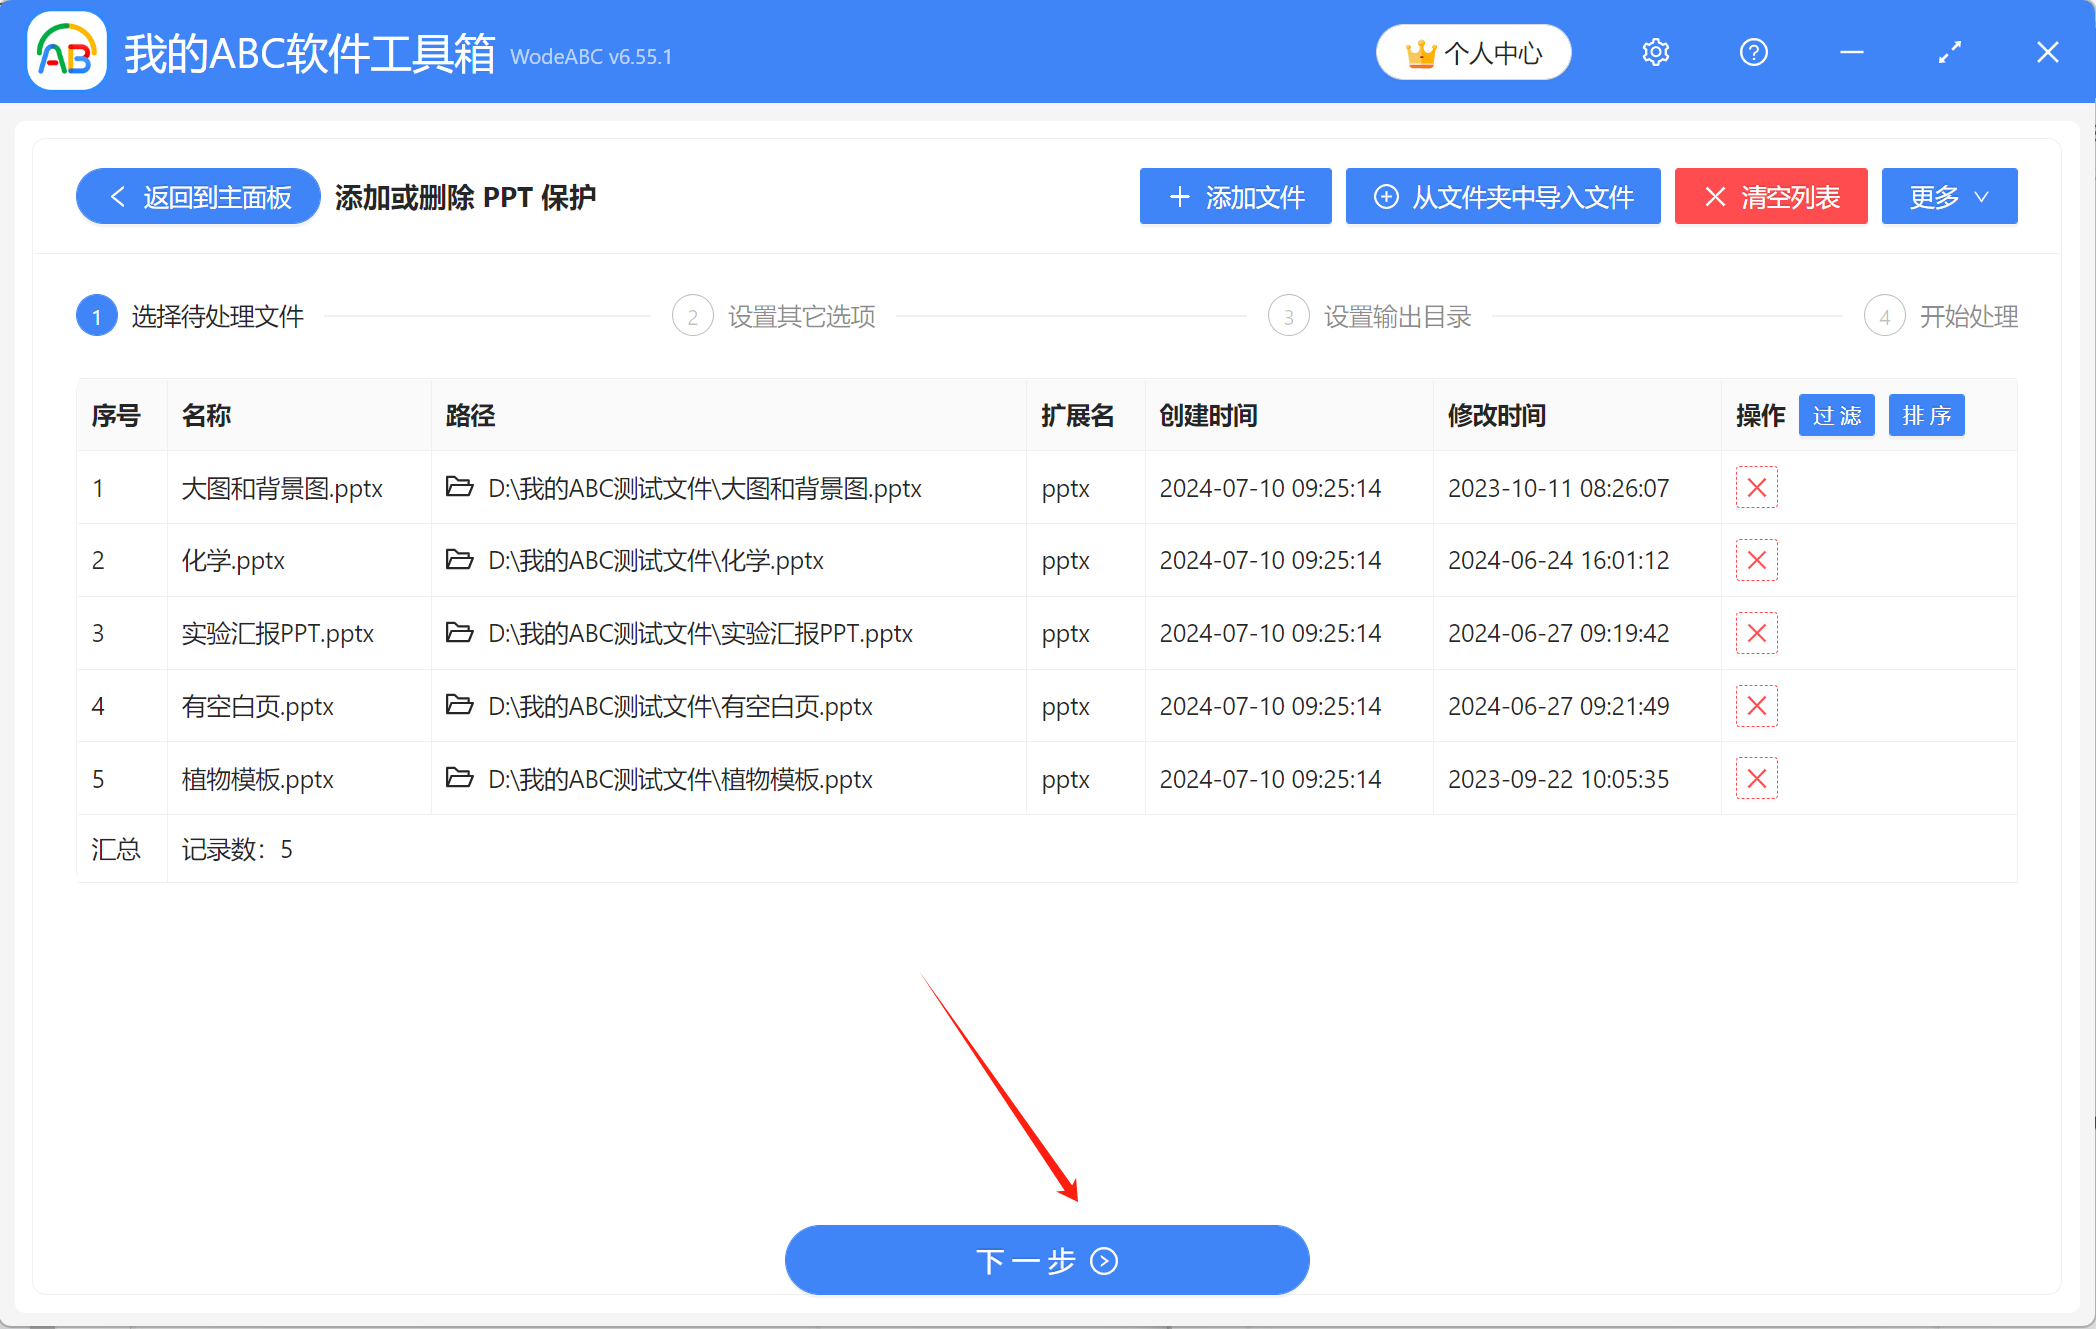2096x1329 pixels.
Task: Open the 过滤 filter control
Action: coord(1836,415)
